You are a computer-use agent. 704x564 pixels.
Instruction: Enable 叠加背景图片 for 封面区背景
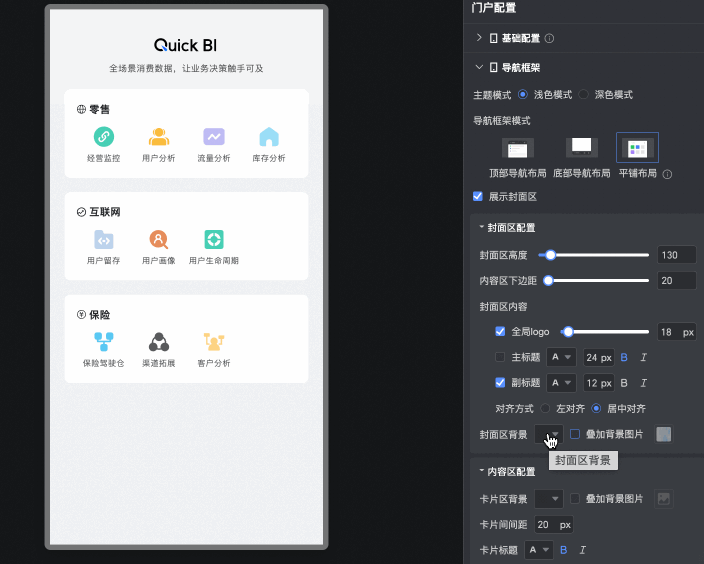pyautogui.click(x=575, y=434)
